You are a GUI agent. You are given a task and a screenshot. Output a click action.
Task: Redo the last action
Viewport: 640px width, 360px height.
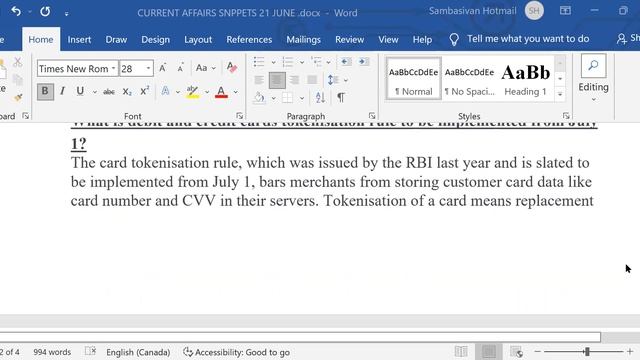[x=45, y=11]
